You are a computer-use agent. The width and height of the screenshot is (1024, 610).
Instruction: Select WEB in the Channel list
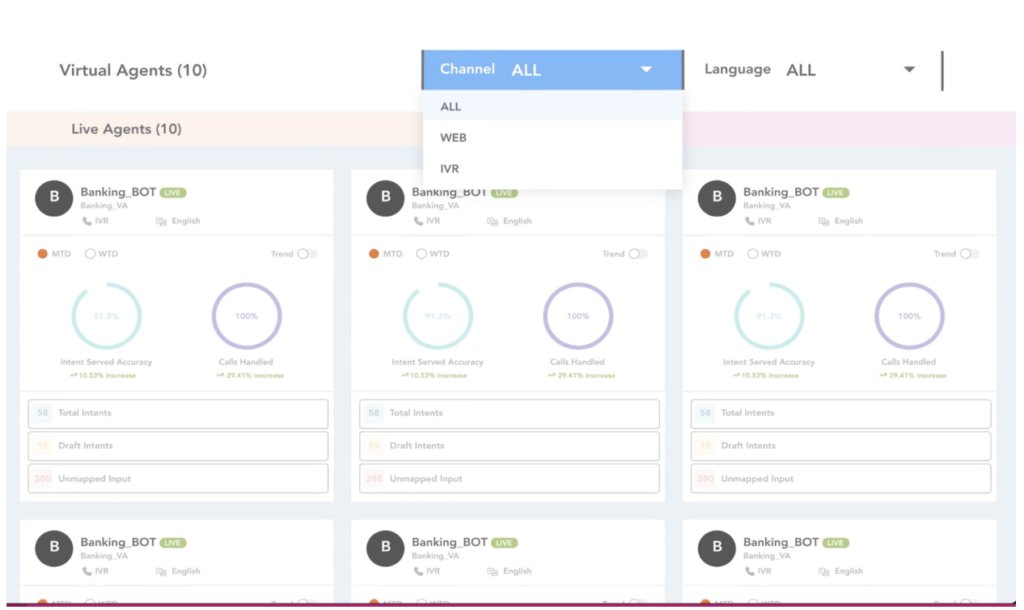coord(552,138)
